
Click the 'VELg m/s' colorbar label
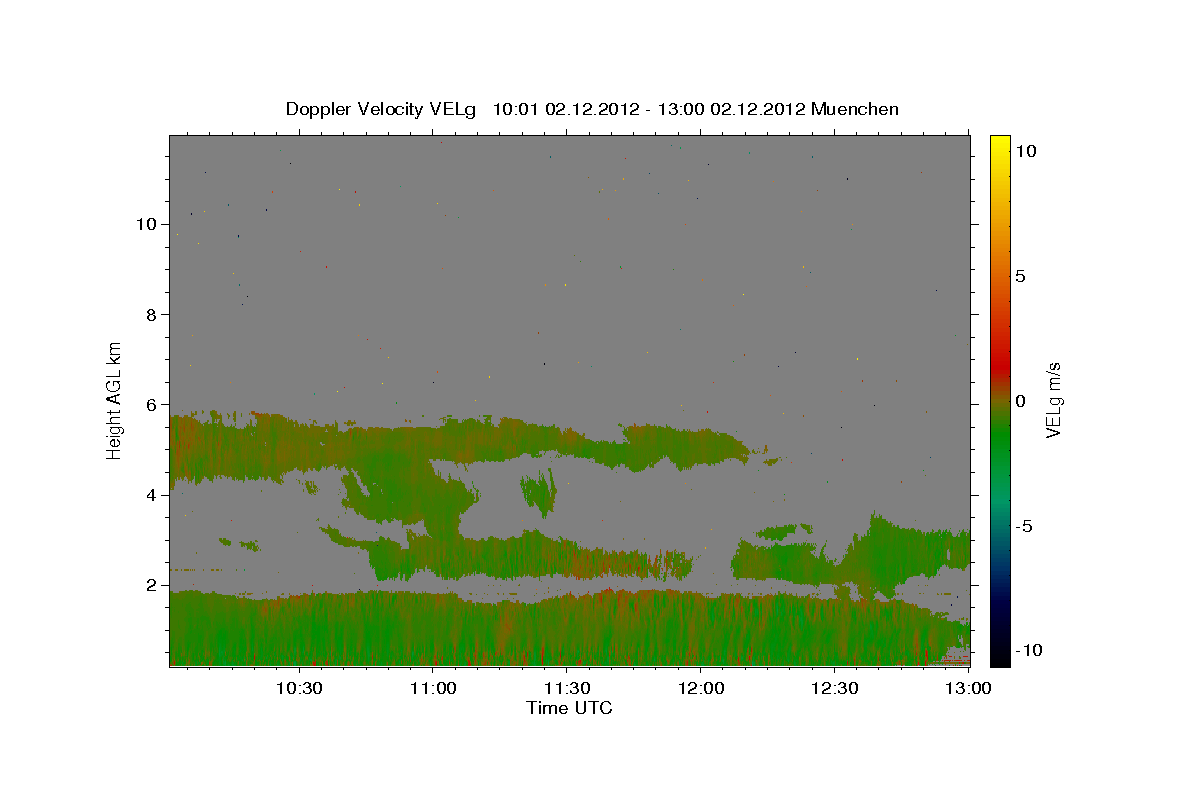[x=1054, y=400]
